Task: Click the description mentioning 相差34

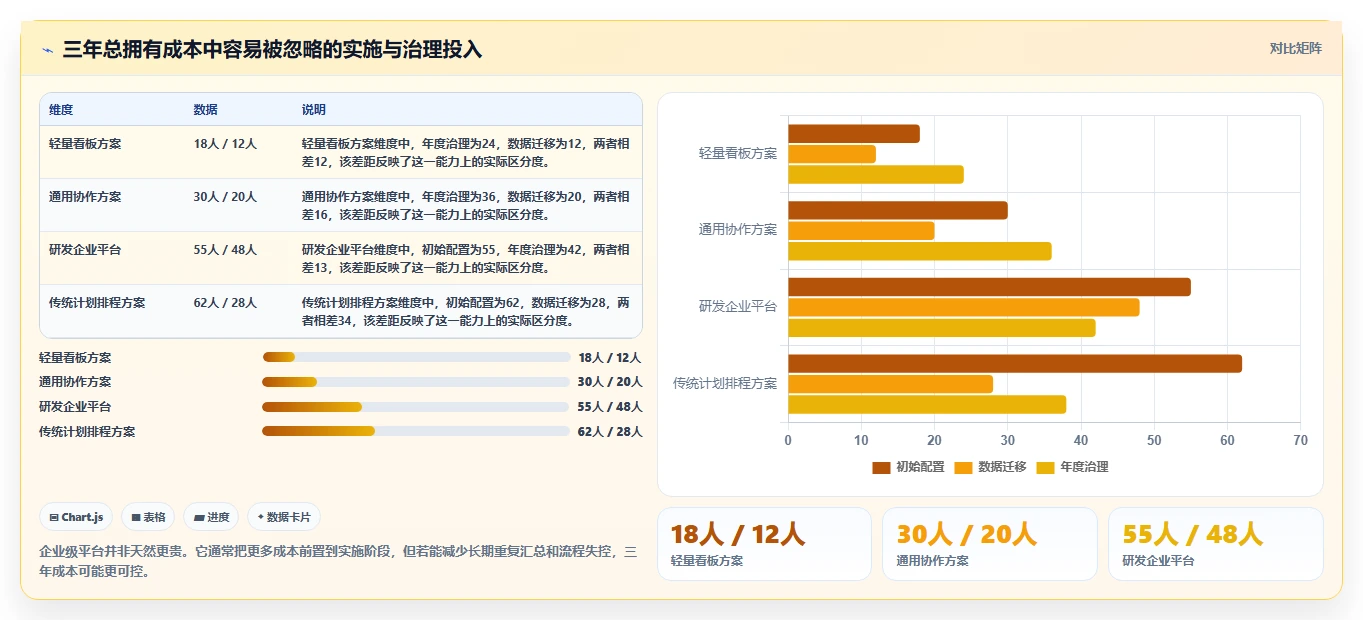Action: 466,311
